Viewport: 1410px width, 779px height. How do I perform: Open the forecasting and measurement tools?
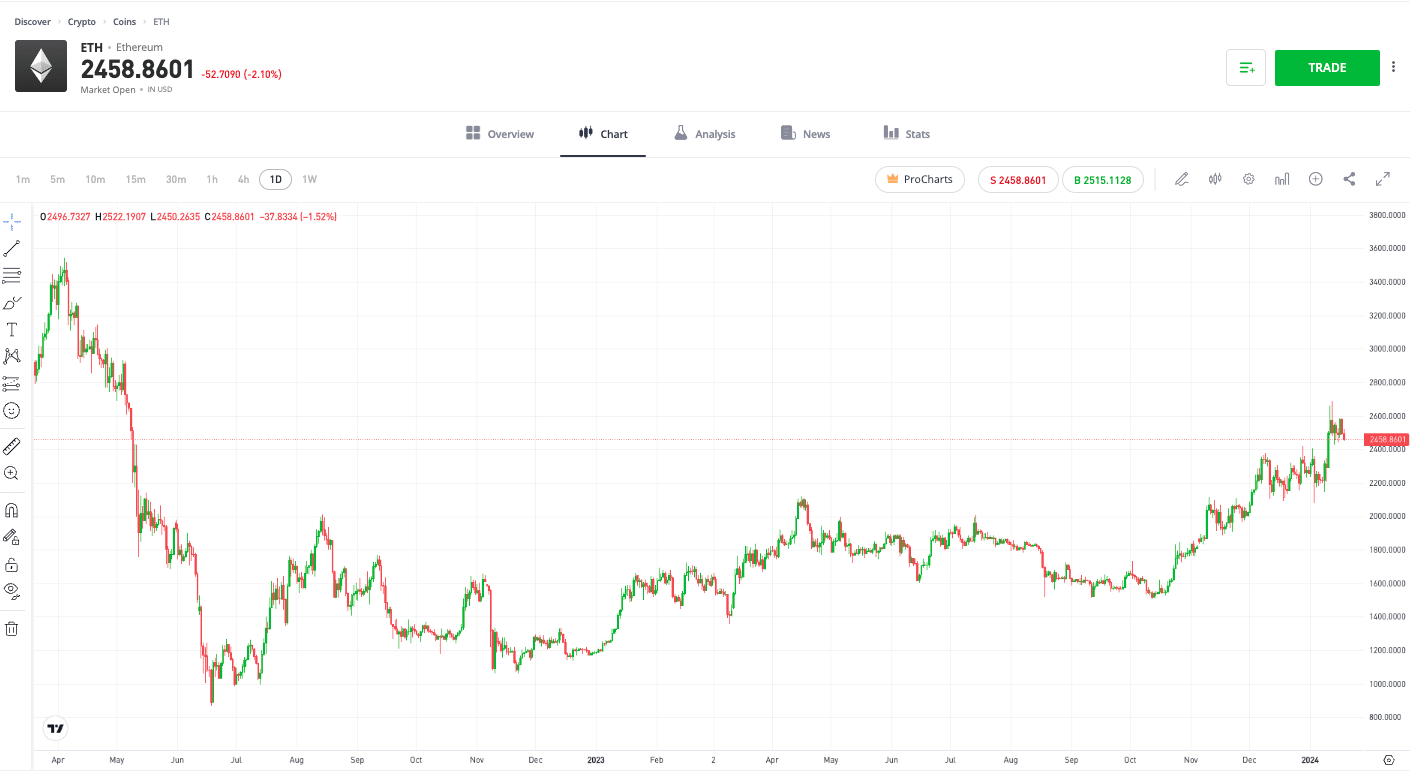[12, 383]
